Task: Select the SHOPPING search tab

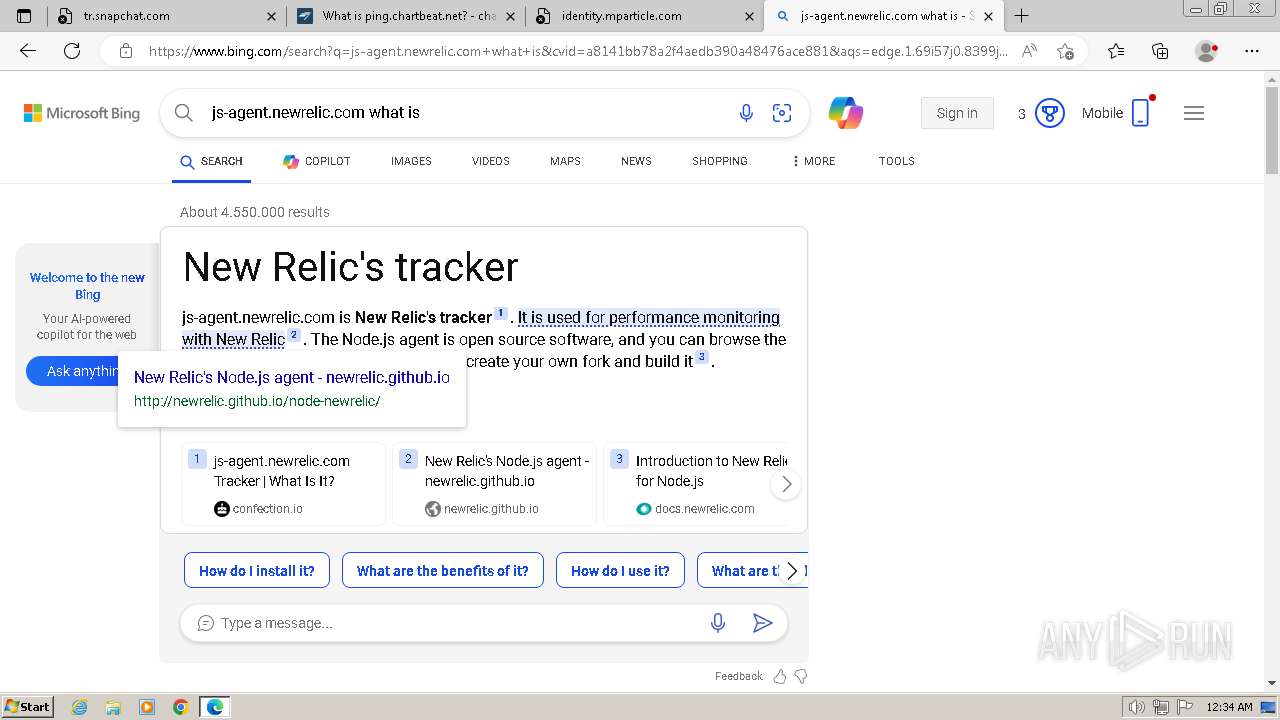Action: (720, 161)
